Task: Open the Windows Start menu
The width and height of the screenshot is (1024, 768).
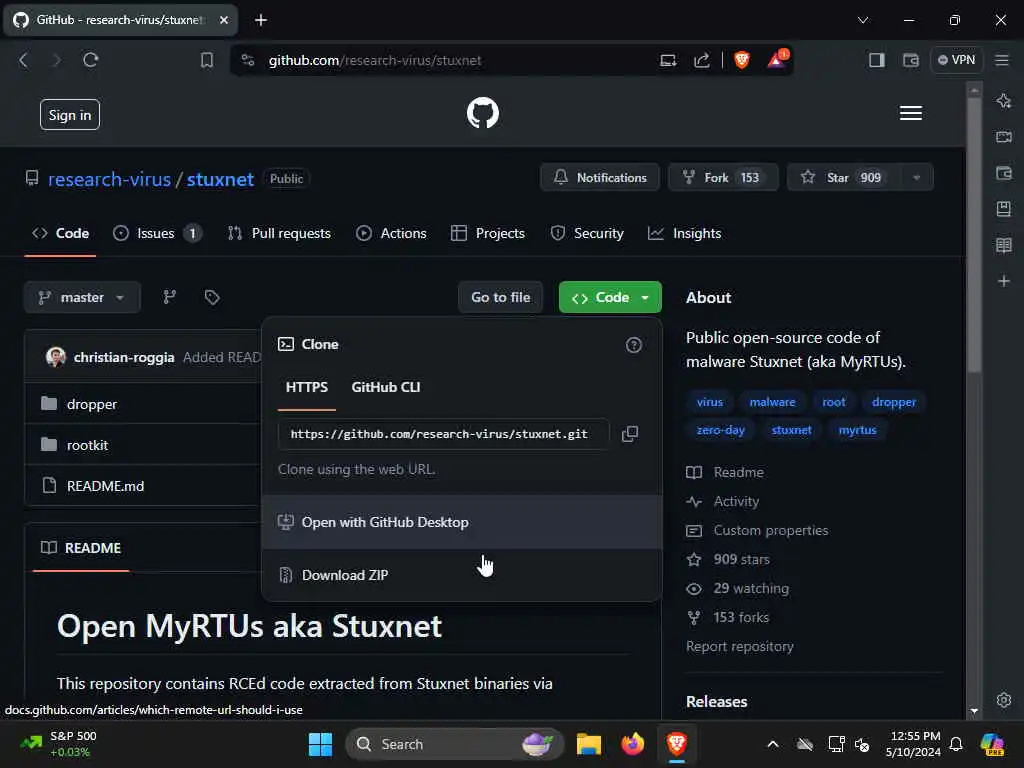Action: (320, 744)
